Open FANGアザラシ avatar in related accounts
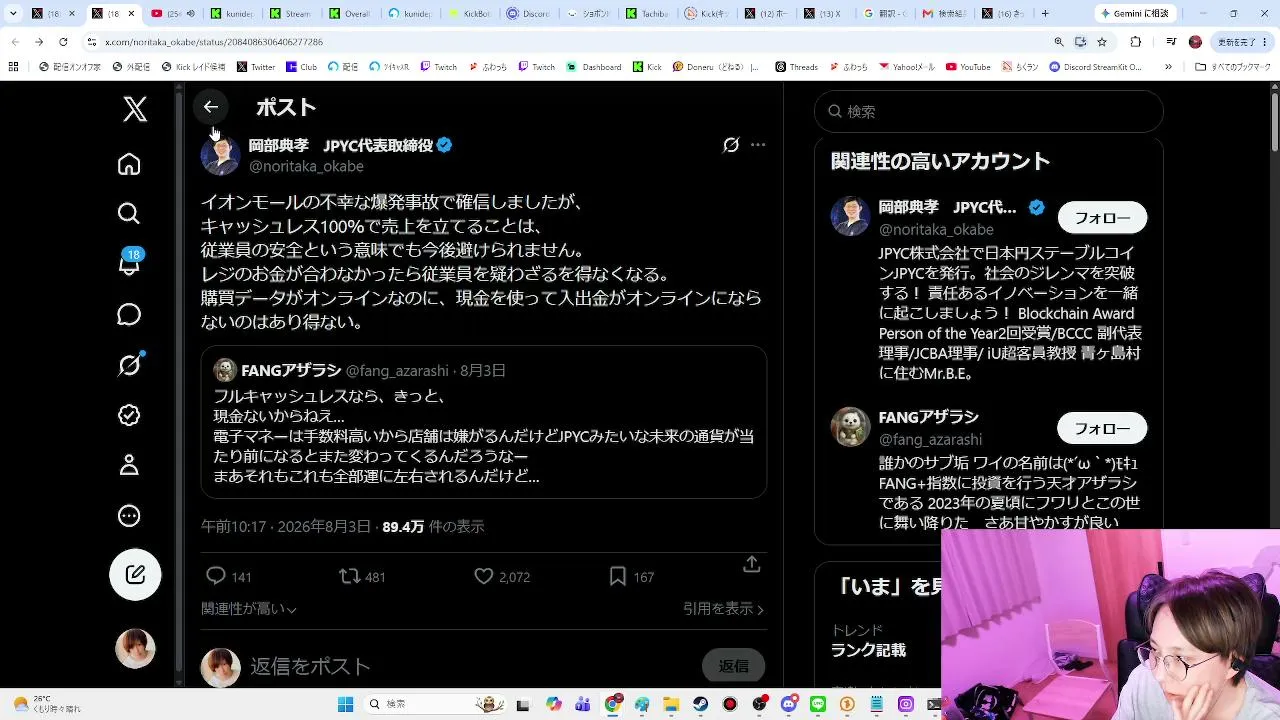This screenshot has height=720, width=1280. coord(851,427)
